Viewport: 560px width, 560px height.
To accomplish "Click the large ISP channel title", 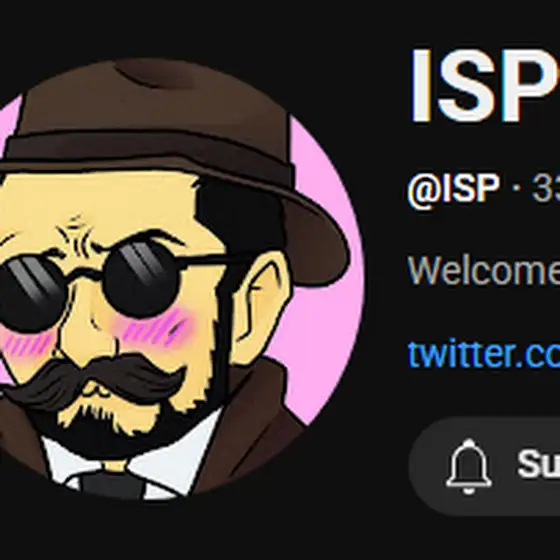I will pyautogui.click(x=485, y=86).
